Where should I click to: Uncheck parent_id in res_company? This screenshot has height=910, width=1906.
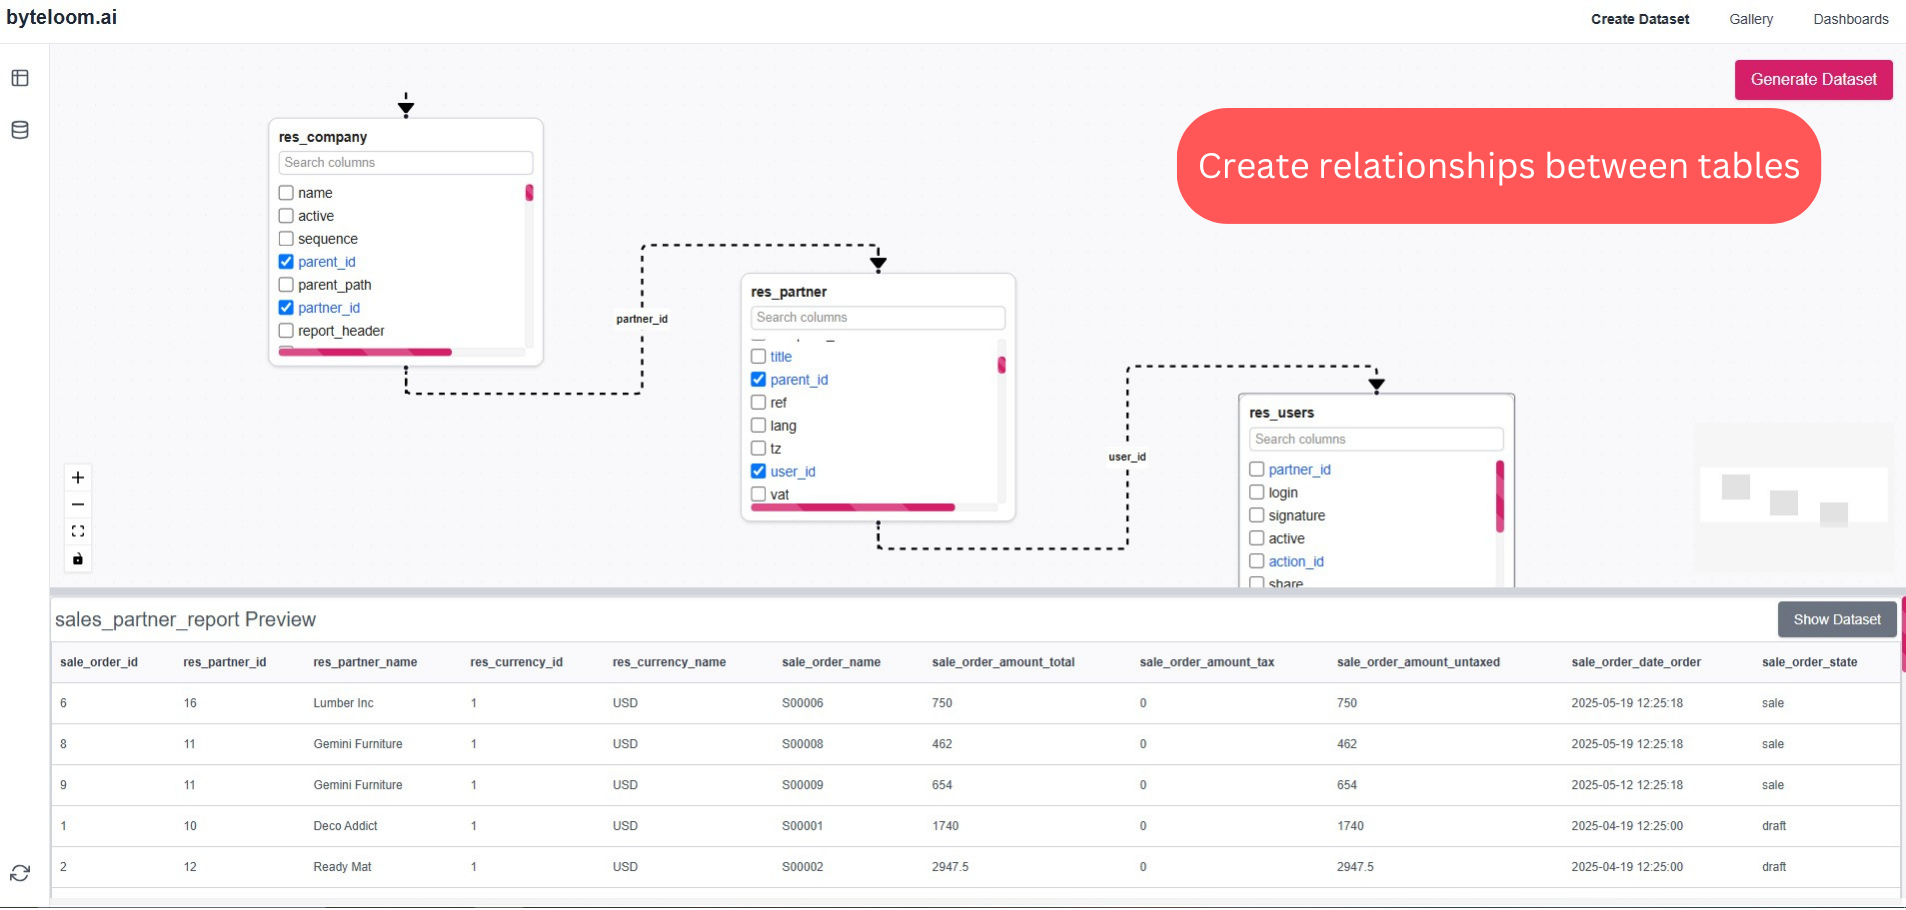286,262
